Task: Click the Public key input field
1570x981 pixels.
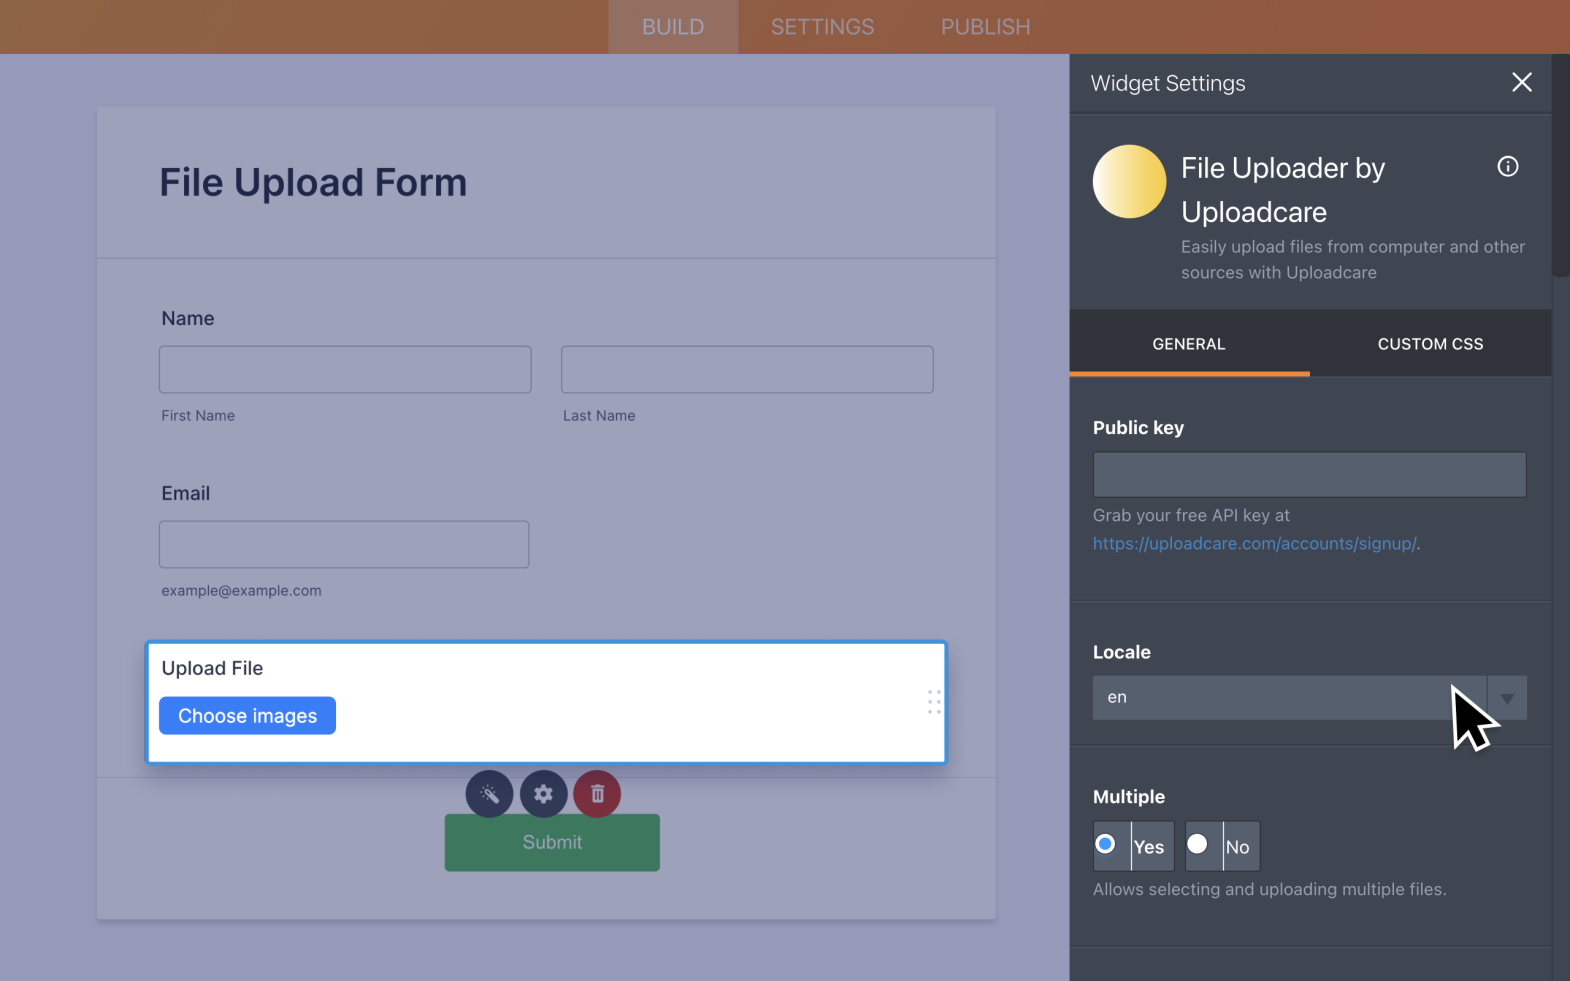Action: (x=1309, y=475)
